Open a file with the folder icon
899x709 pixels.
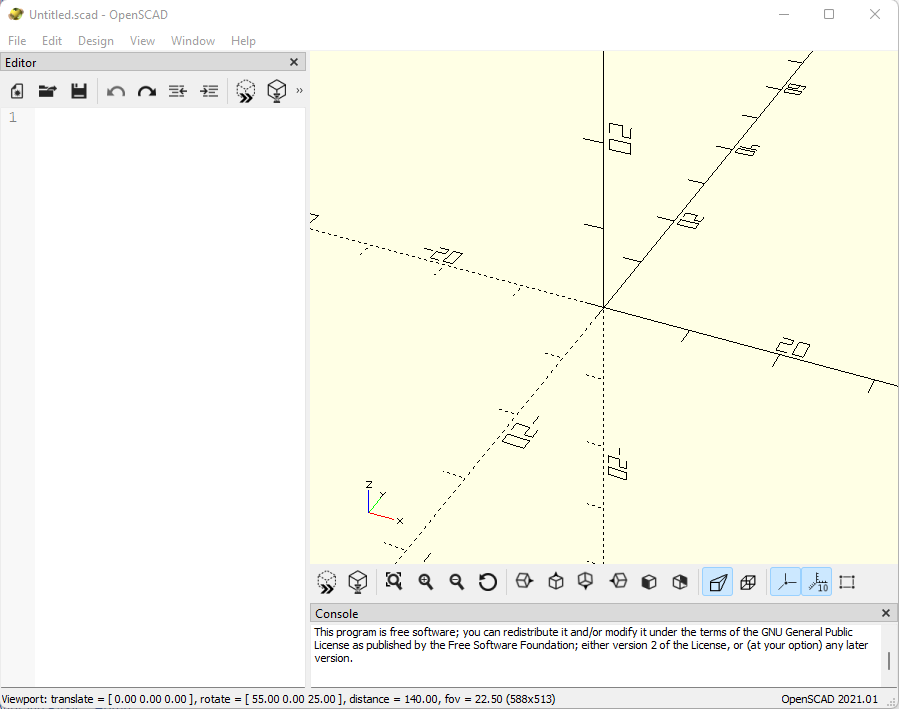tap(48, 91)
